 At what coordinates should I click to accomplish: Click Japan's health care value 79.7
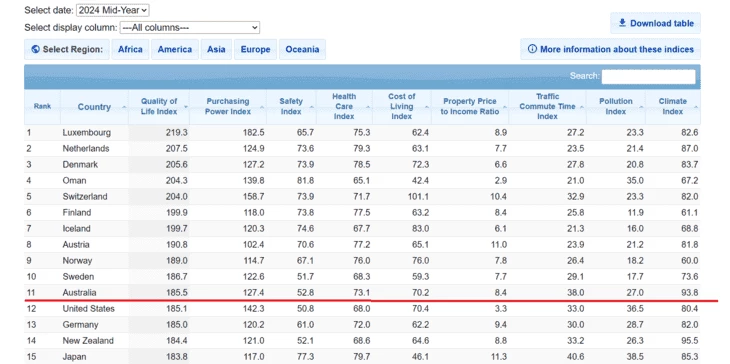(x=361, y=357)
